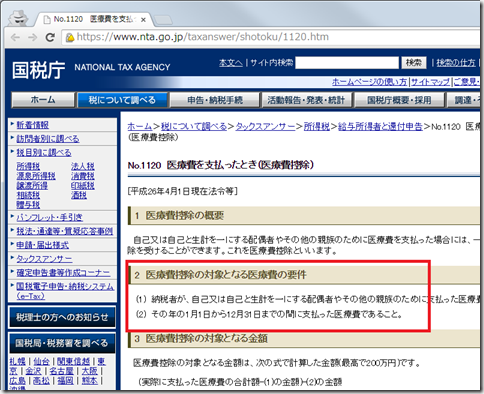Open 確定申告書等作成コーナー link
Viewport: 484px width, 394px height.
(x=63, y=273)
